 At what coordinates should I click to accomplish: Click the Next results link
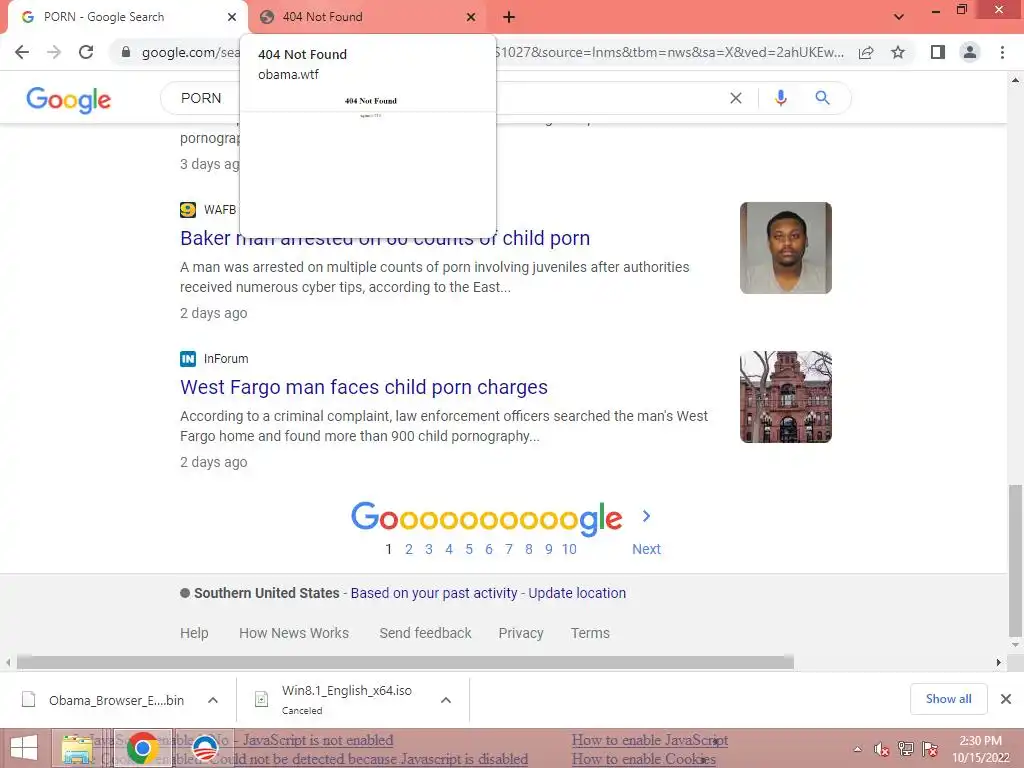(x=647, y=549)
